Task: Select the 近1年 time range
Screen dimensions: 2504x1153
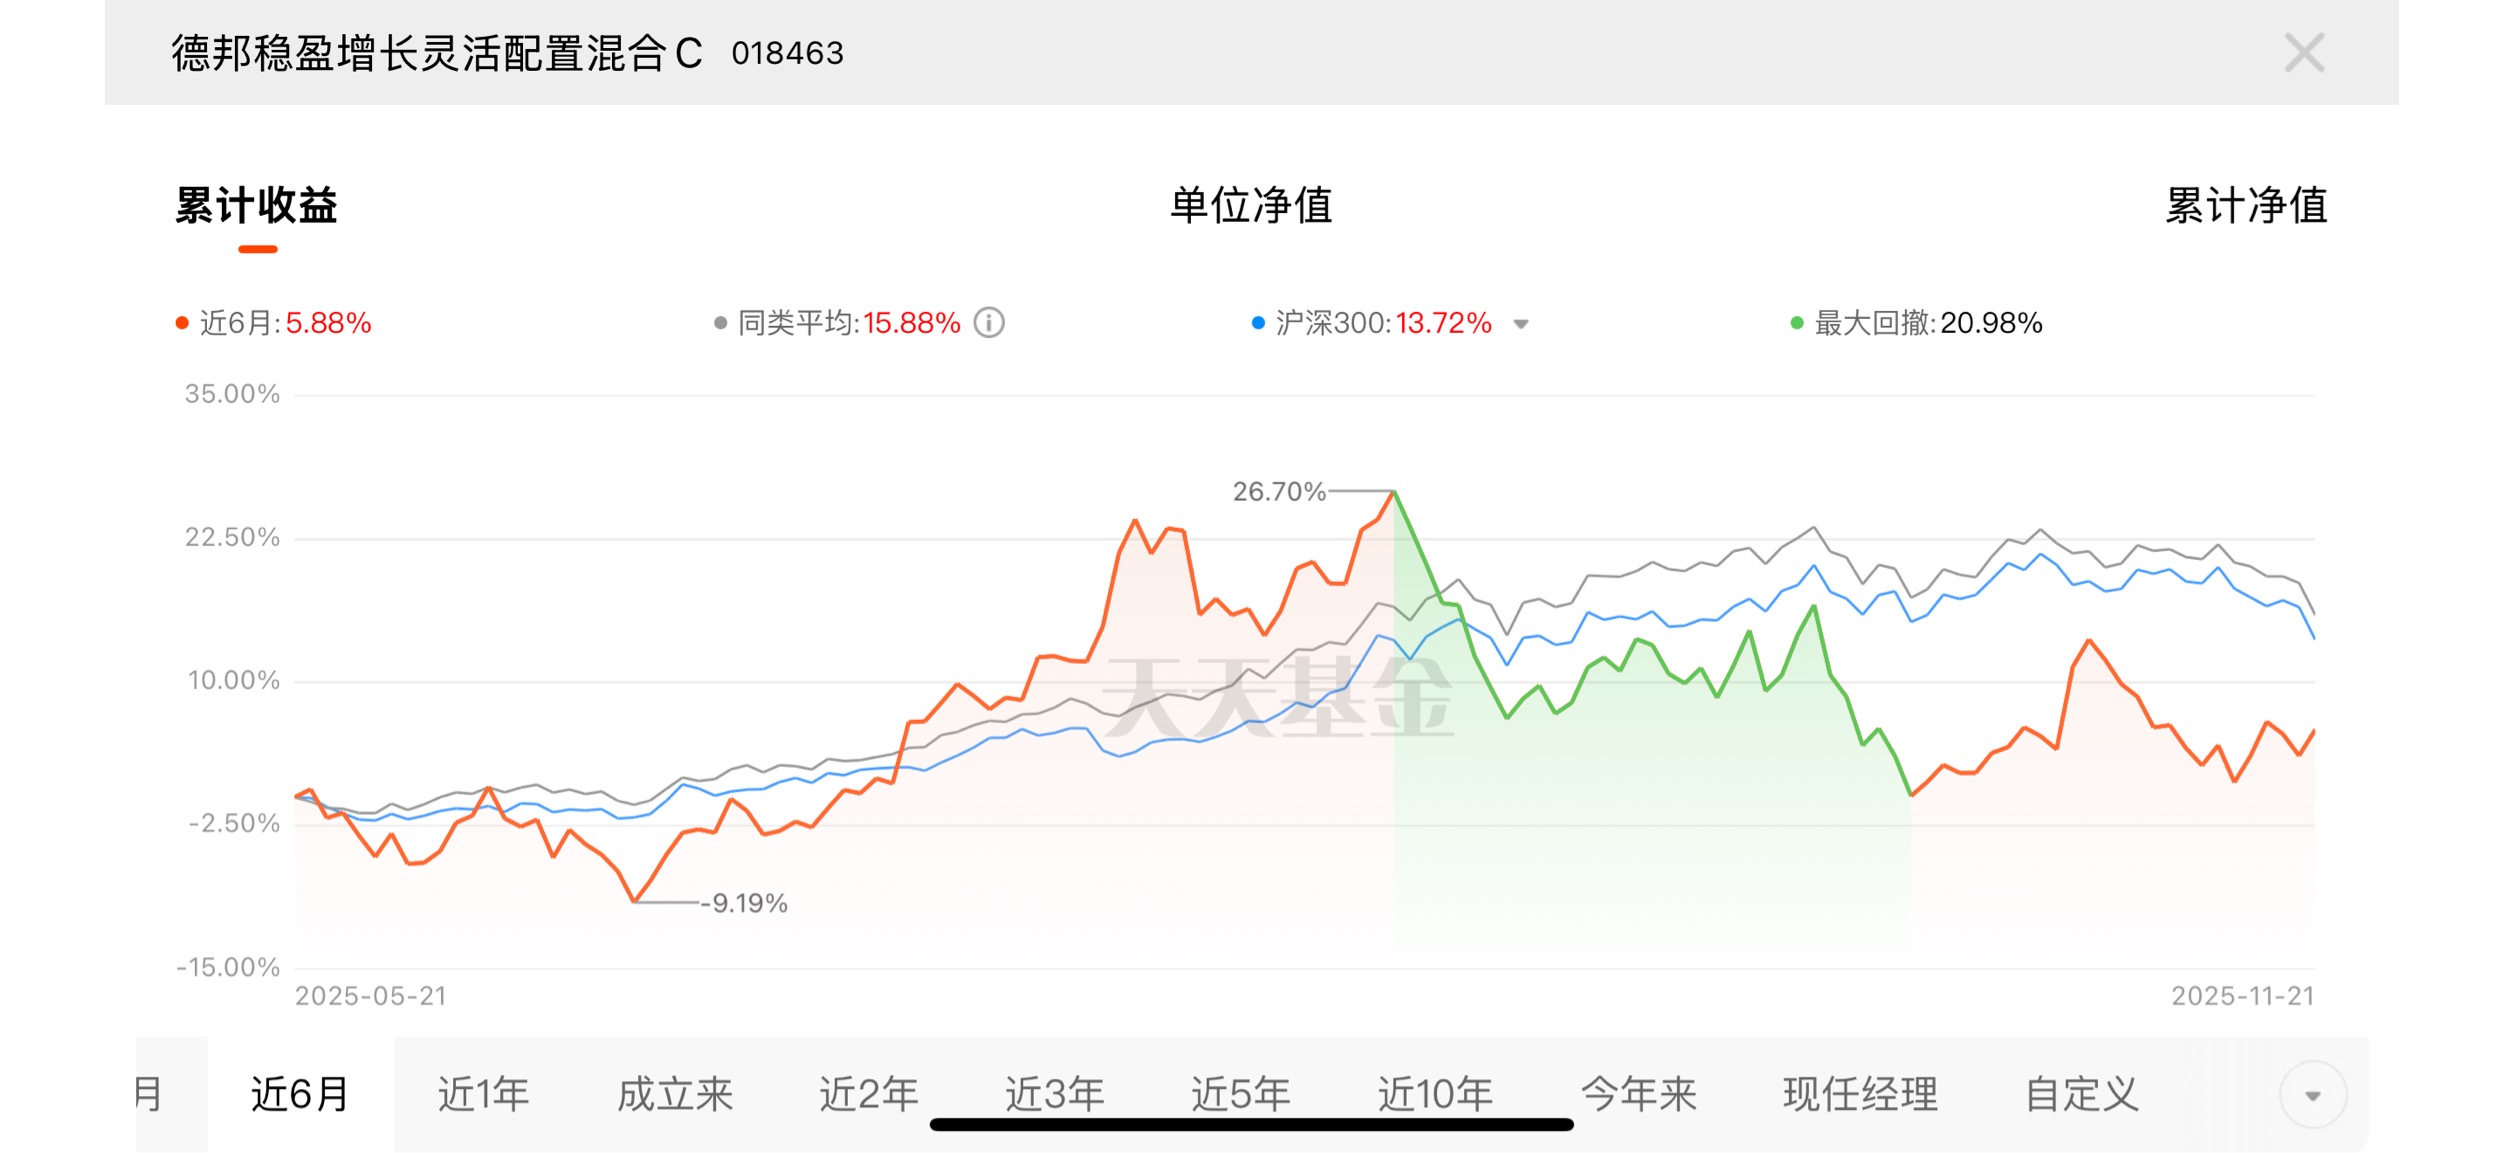Action: (484, 1094)
